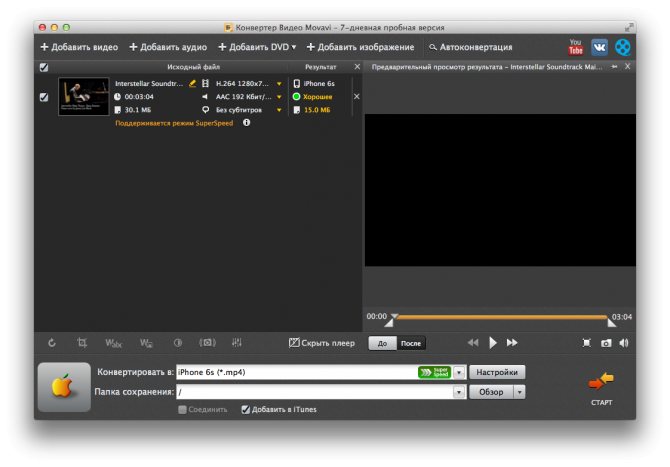Click the YouTube icon in toolbar

575,47
